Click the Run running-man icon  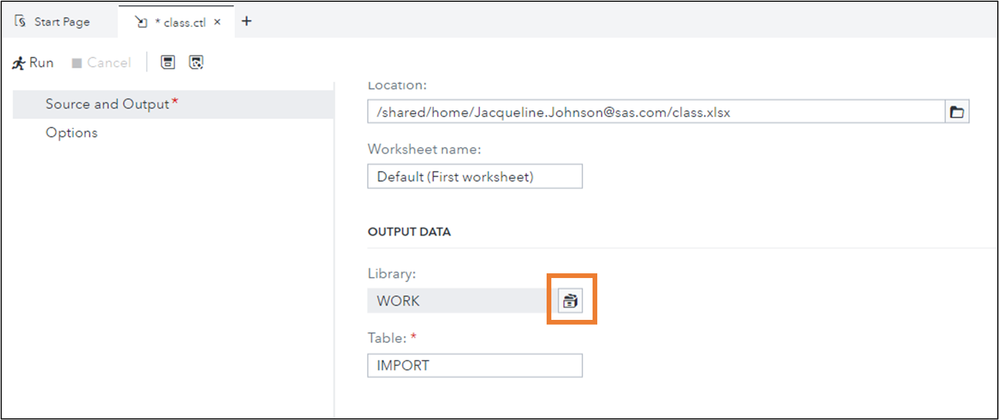[x=18, y=63]
